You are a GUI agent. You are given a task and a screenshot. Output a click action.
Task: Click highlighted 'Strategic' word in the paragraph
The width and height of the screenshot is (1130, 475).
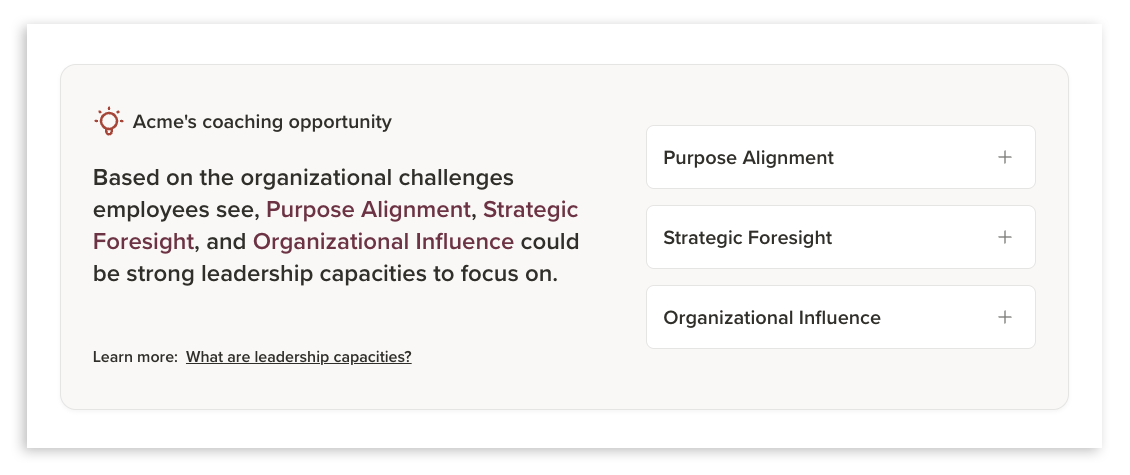[530, 210]
